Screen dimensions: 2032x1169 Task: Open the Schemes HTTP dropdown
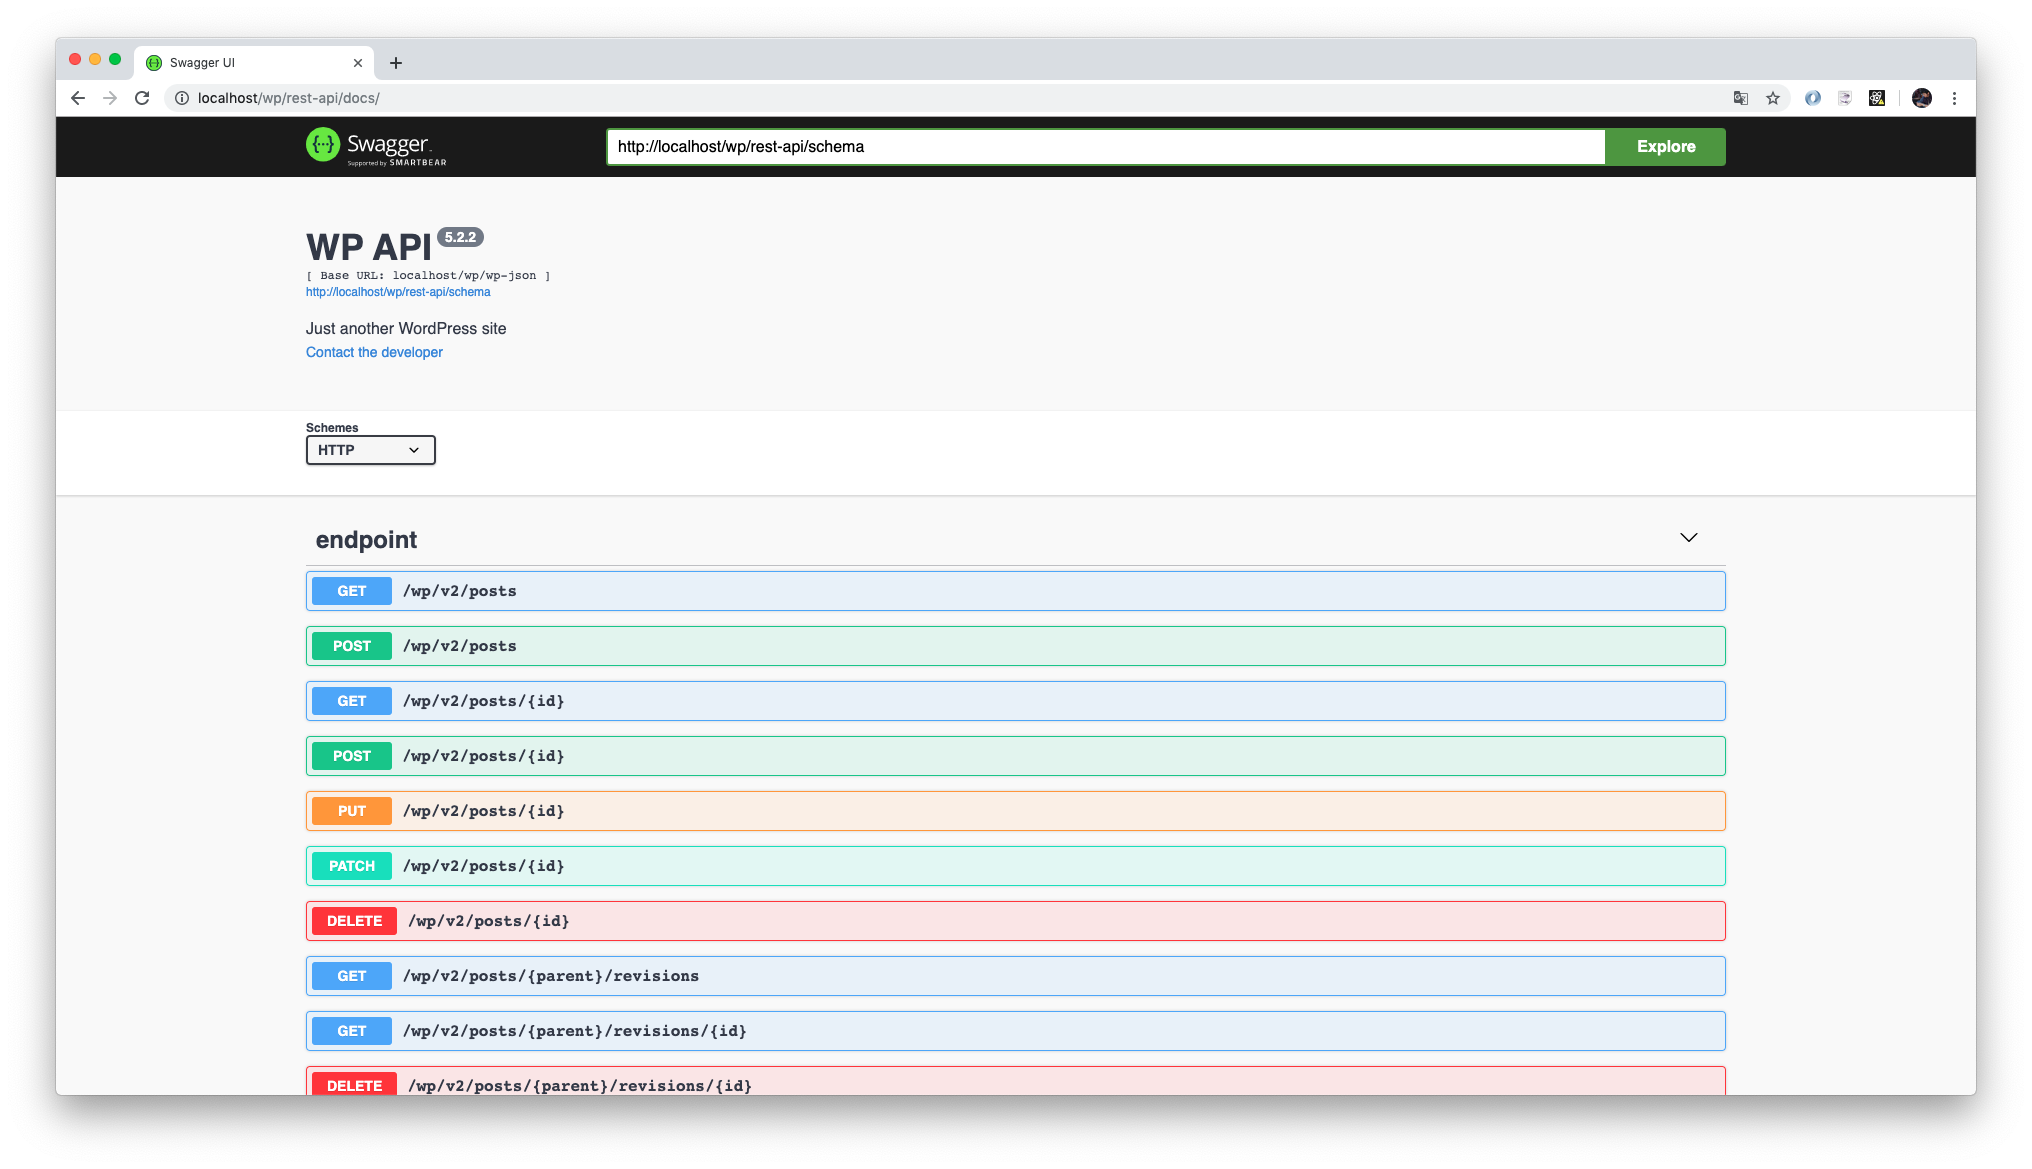[370, 450]
